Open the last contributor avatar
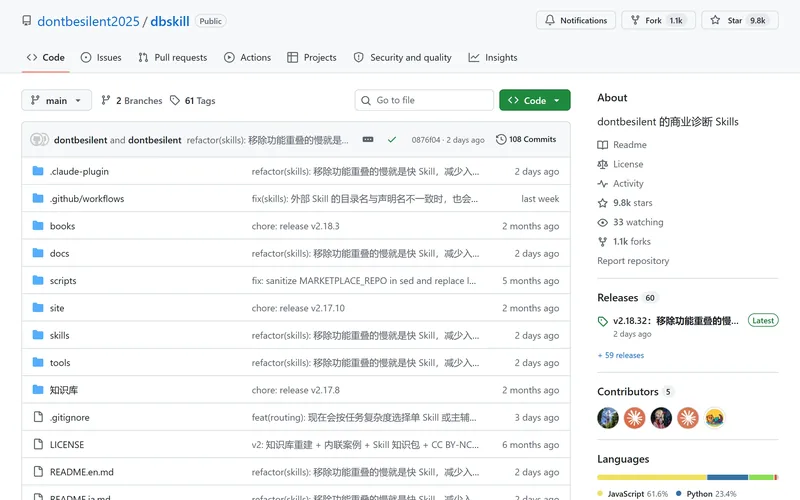Screen dimensions: 800x500 click(714, 418)
